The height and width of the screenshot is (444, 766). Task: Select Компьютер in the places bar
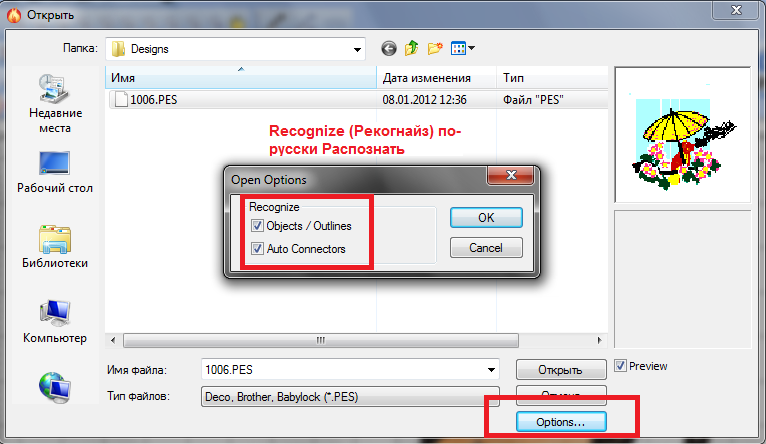tap(55, 322)
